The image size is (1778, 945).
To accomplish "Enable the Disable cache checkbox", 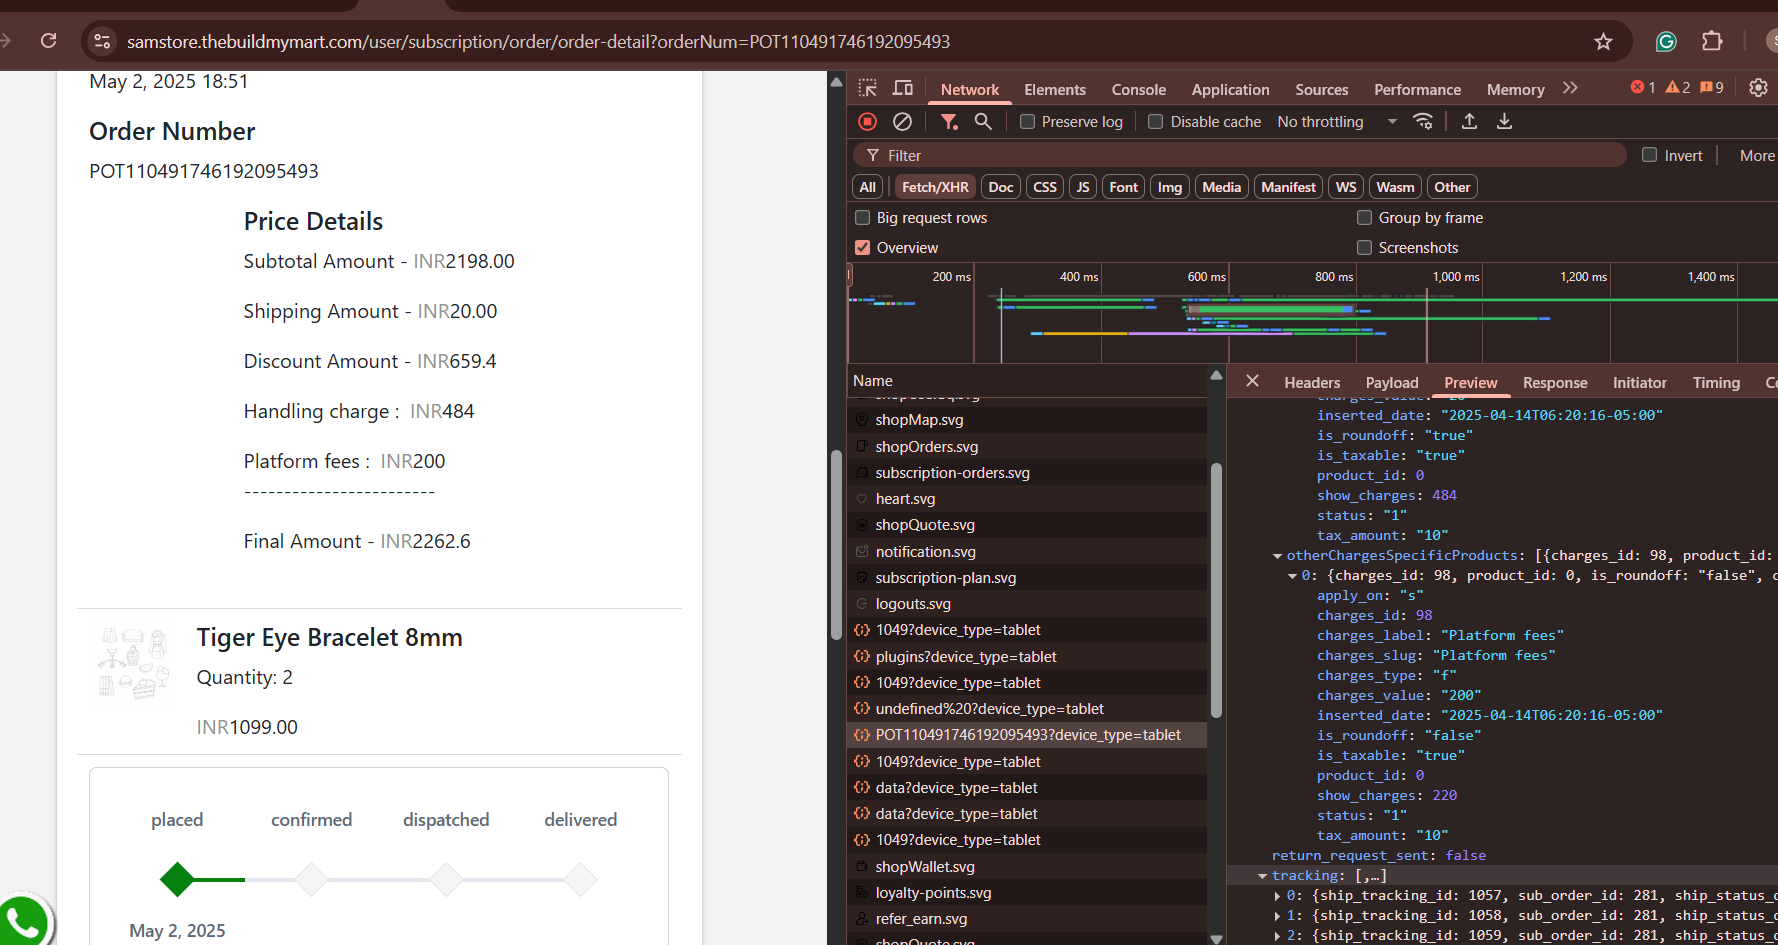I will (x=1155, y=121).
